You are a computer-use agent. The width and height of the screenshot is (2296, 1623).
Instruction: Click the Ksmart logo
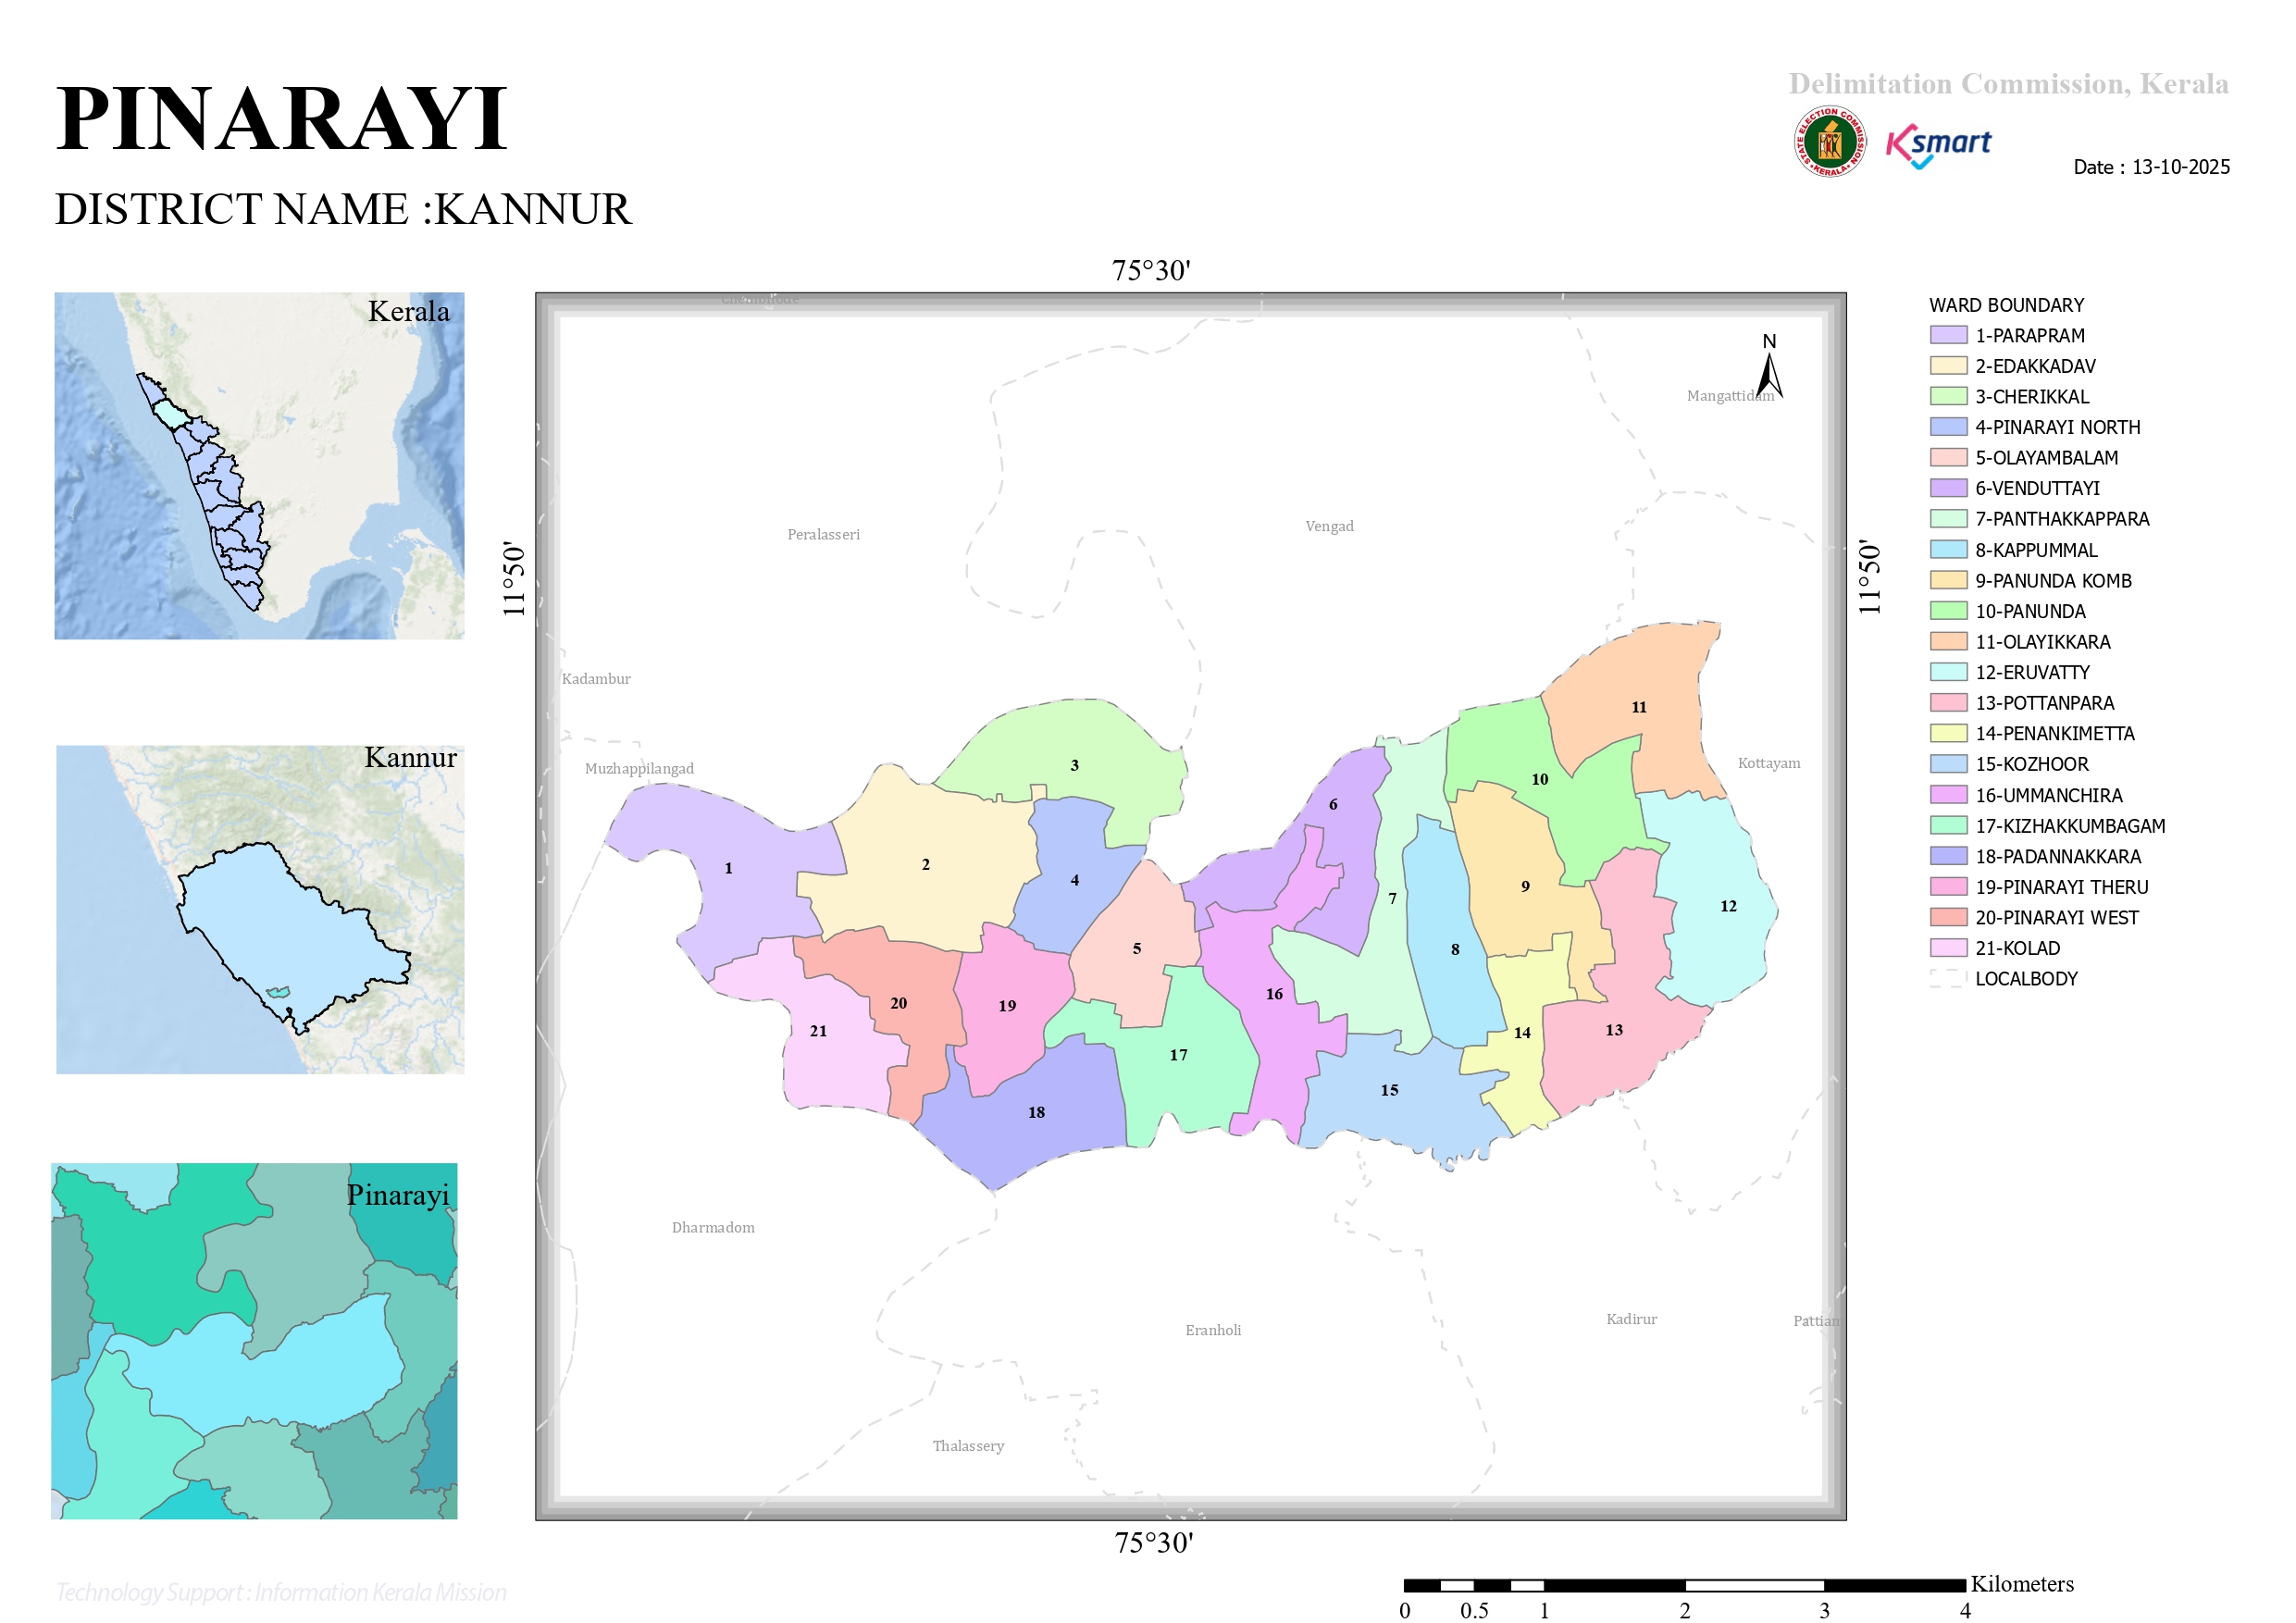tap(1938, 146)
